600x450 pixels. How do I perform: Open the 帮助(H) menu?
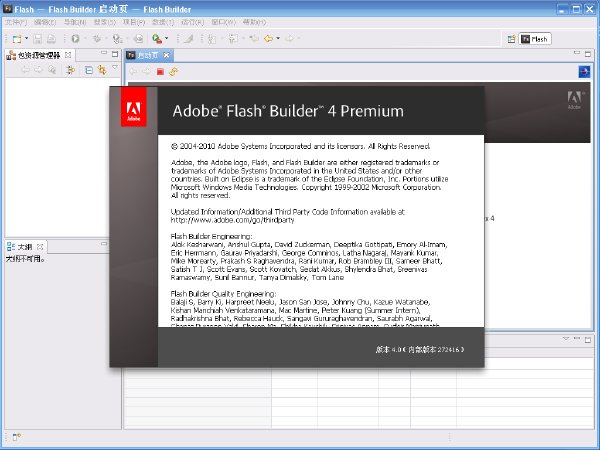click(x=254, y=22)
